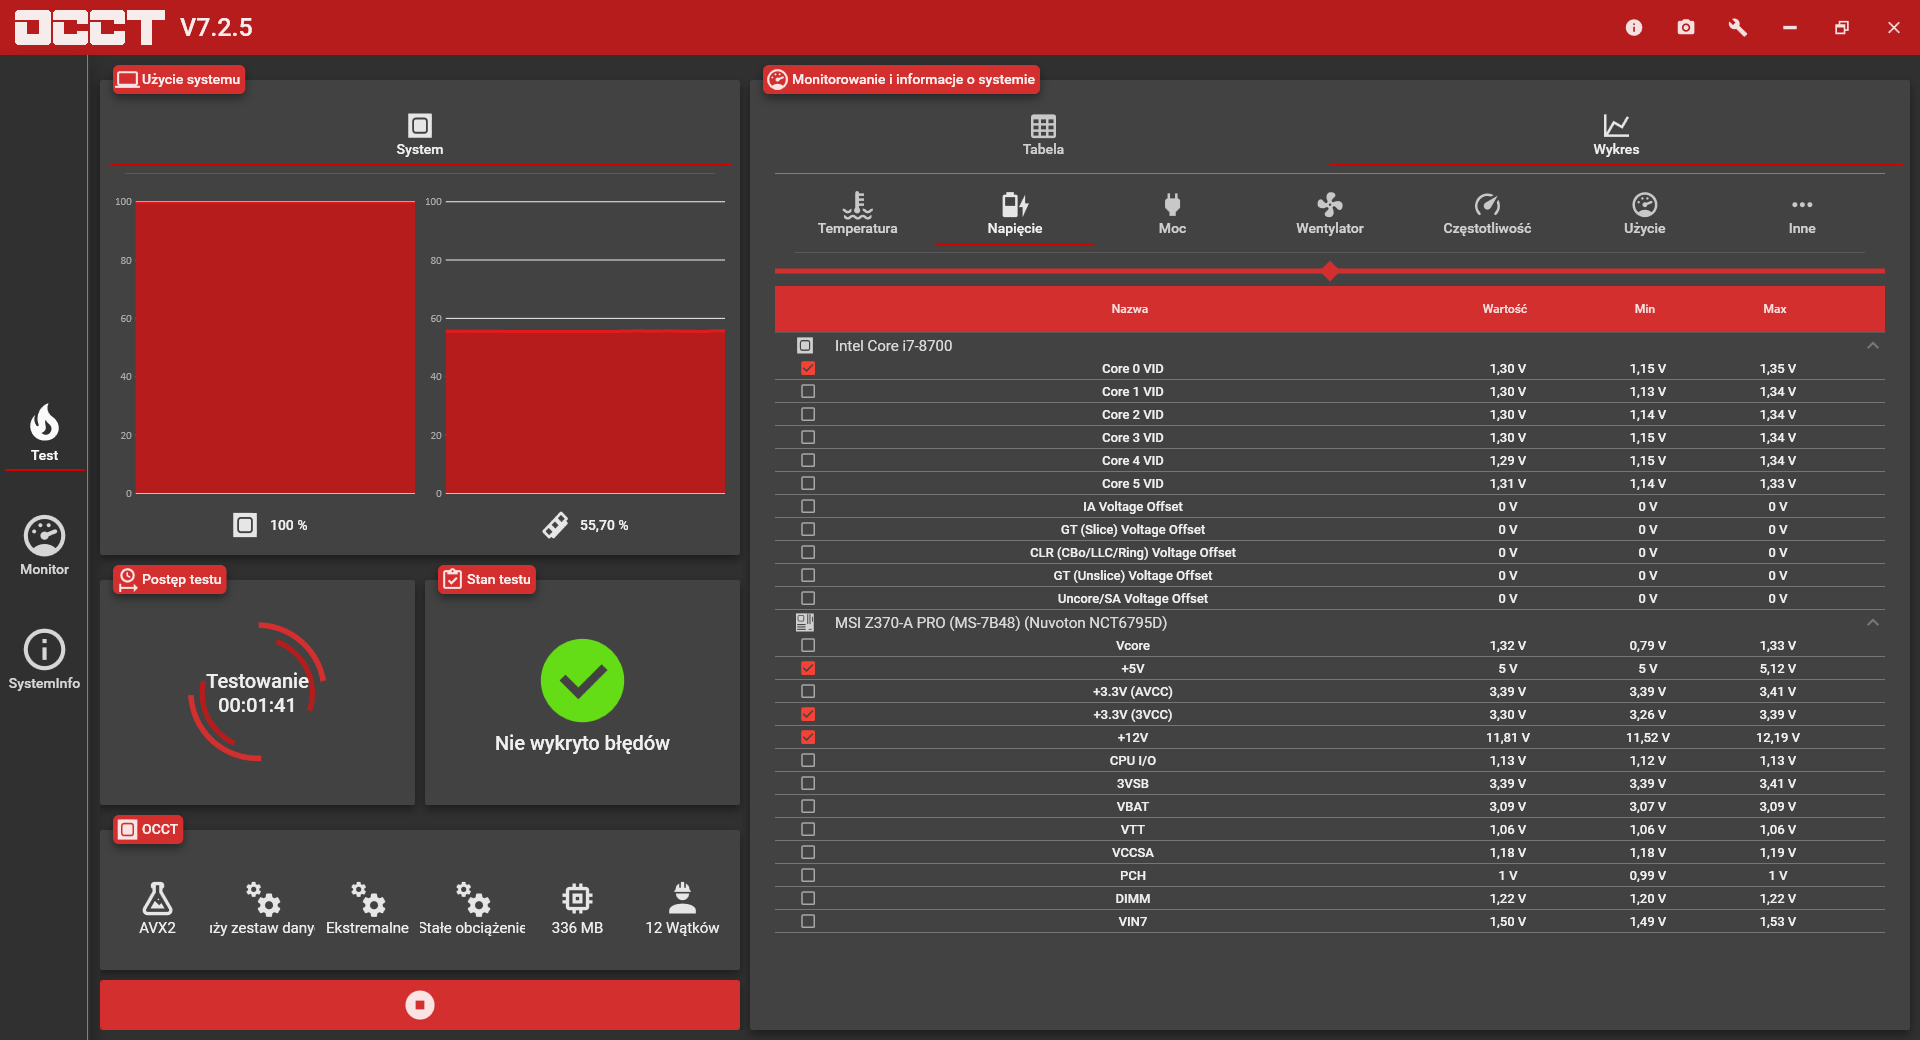Uncheck the Core 0 VID checkbox
Image resolution: width=1920 pixels, height=1040 pixels.
pyautogui.click(x=808, y=368)
